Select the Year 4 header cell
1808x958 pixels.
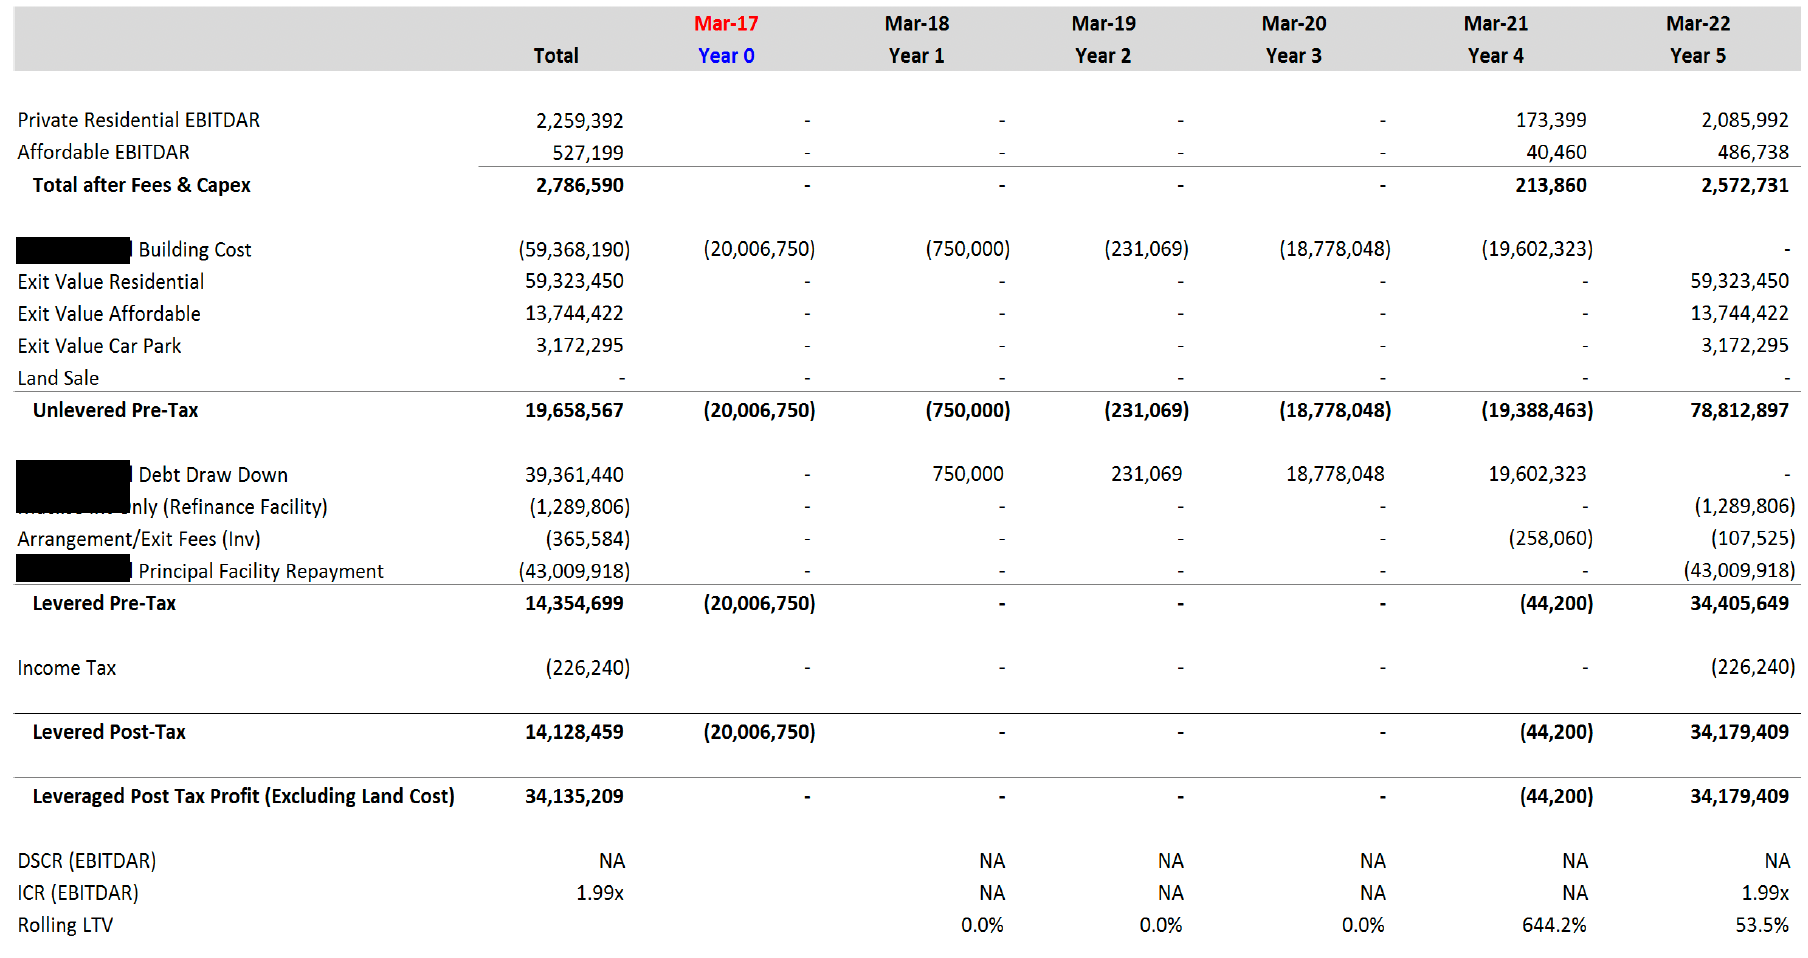pyautogui.click(x=1496, y=56)
